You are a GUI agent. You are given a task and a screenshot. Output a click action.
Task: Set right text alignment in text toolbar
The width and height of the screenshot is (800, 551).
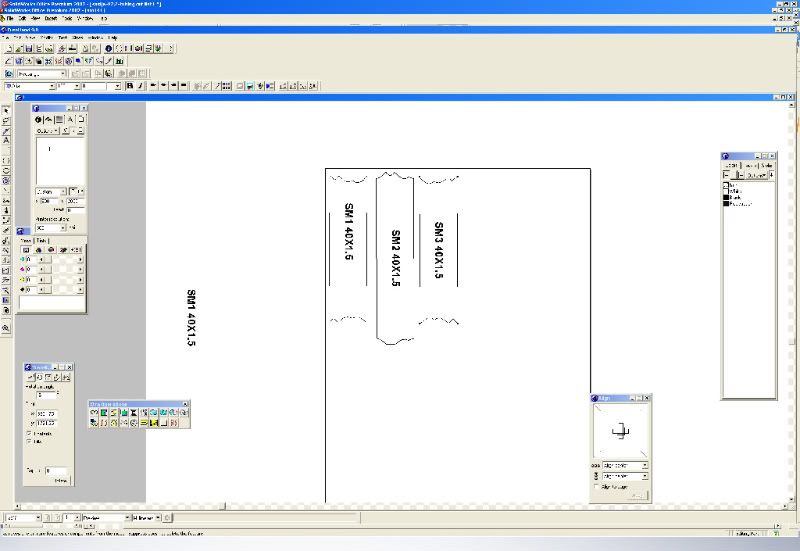pos(173,86)
